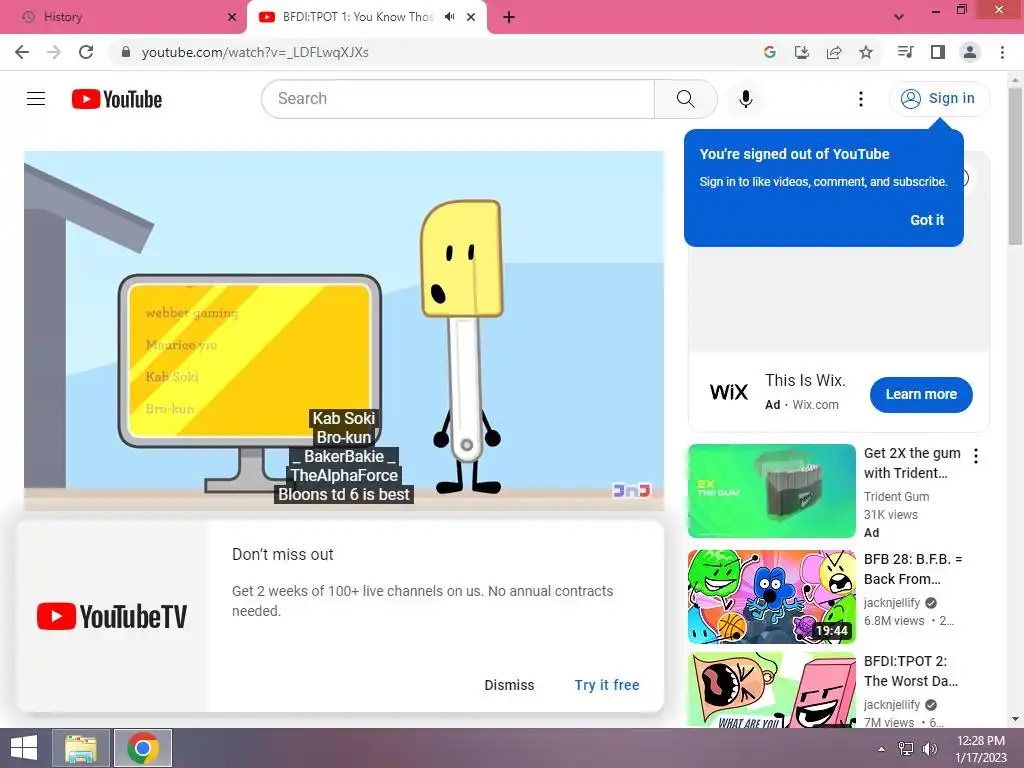
Task: Share this page icon in address bar
Action: (834, 52)
